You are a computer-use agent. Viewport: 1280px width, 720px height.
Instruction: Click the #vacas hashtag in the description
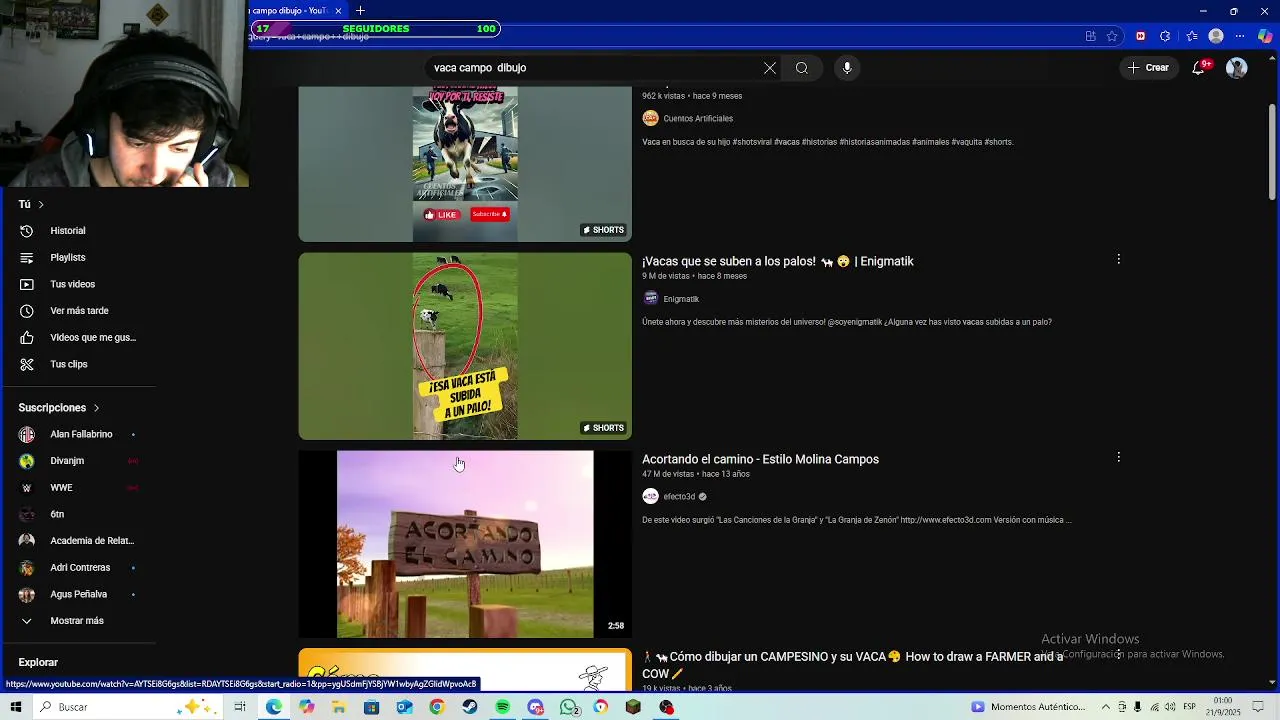click(x=787, y=142)
